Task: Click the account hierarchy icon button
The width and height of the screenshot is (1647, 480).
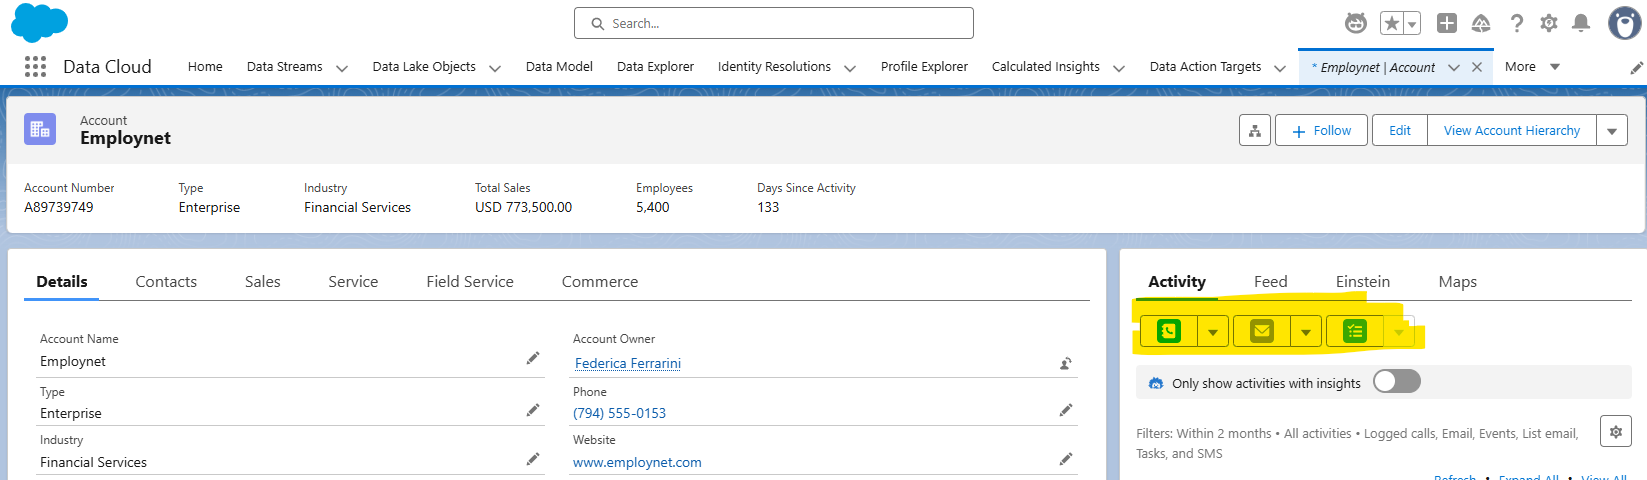Action: point(1254,131)
